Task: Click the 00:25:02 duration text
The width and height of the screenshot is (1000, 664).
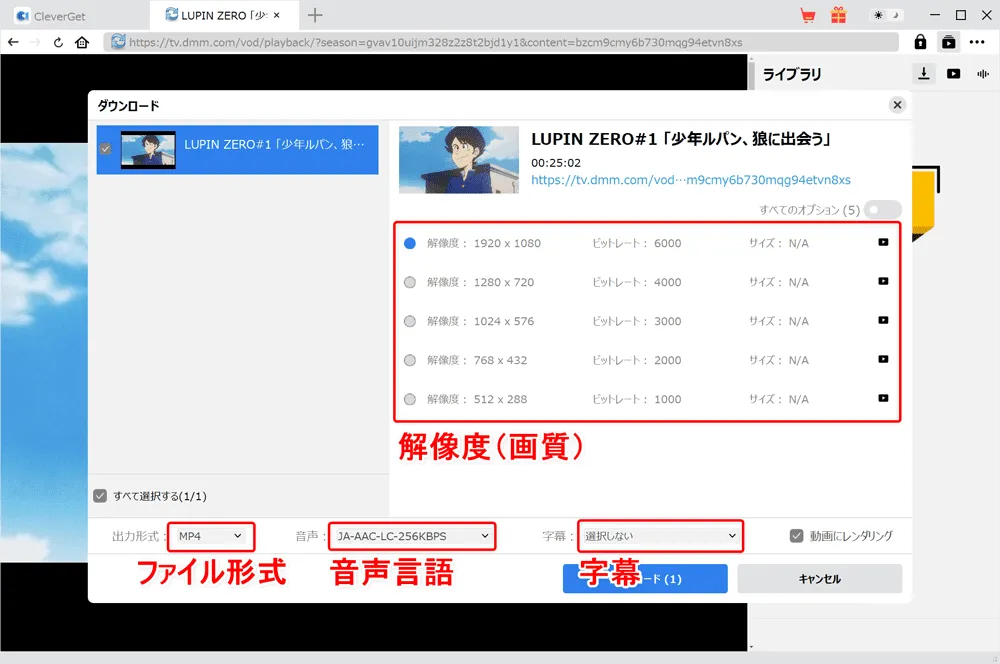Action: click(x=555, y=163)
